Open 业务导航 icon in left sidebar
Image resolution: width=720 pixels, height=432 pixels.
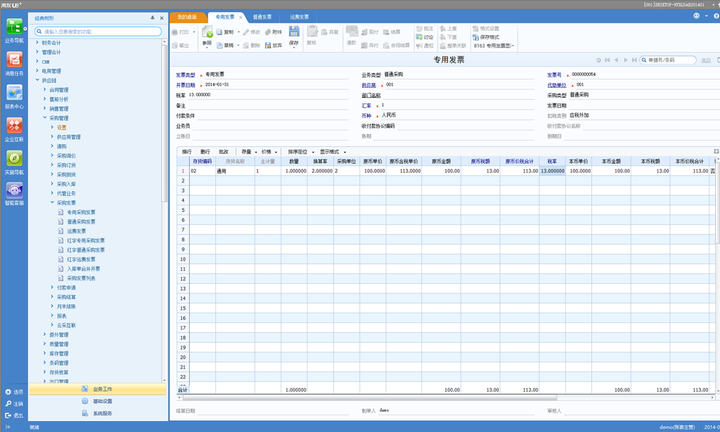point(14,26)
